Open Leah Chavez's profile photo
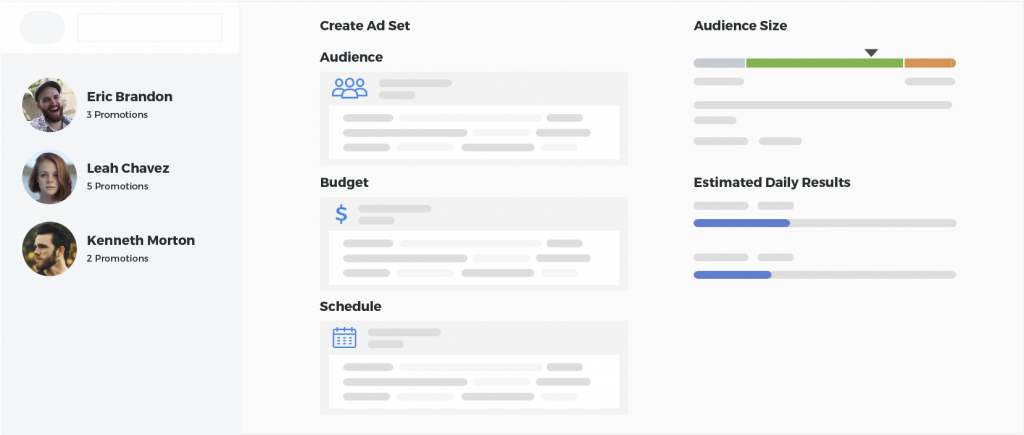Viewport: 1024px width, 435px height. tap(50, 177)
